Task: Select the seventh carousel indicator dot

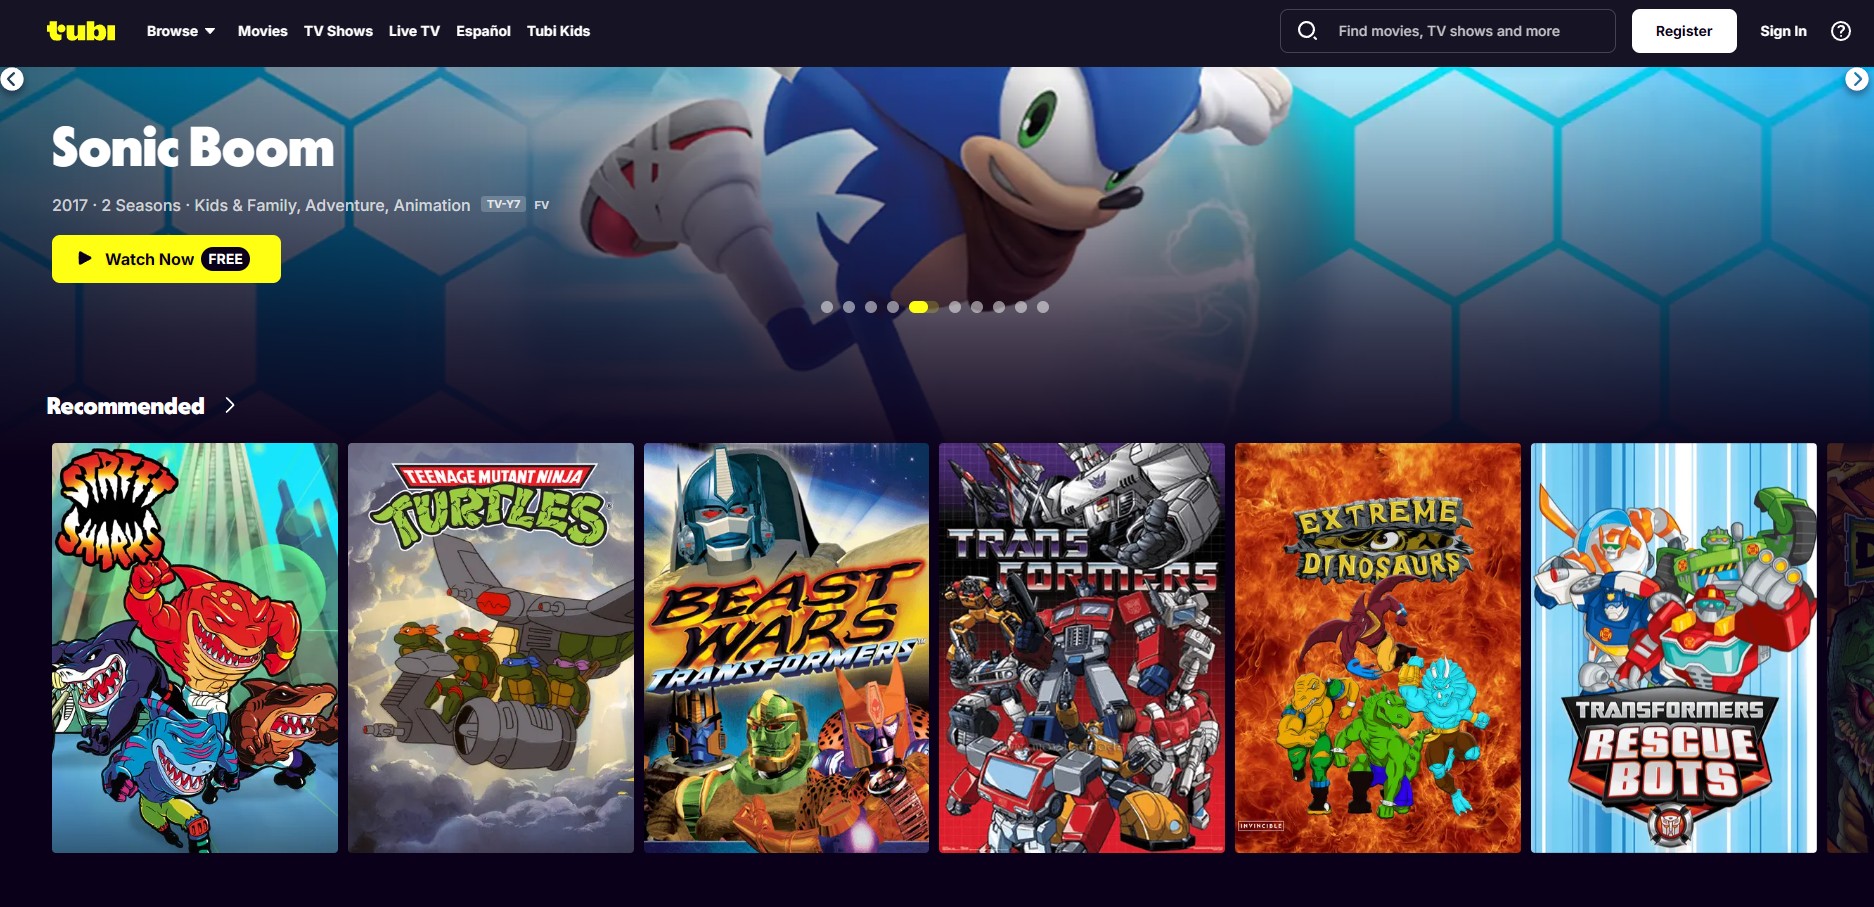Action: (977, 307)
